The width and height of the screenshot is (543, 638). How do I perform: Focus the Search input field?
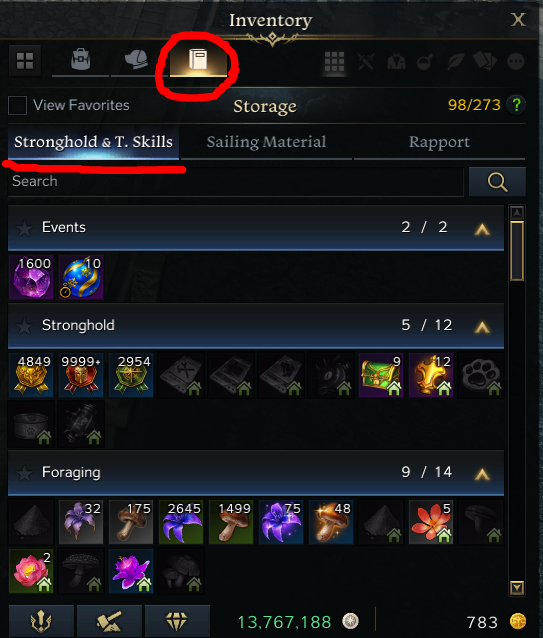coord(236,181)
